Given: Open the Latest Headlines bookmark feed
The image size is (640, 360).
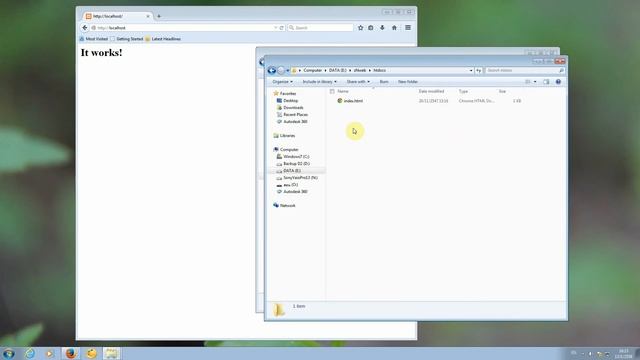Looking at the screenshot, I should click(163, 39).
